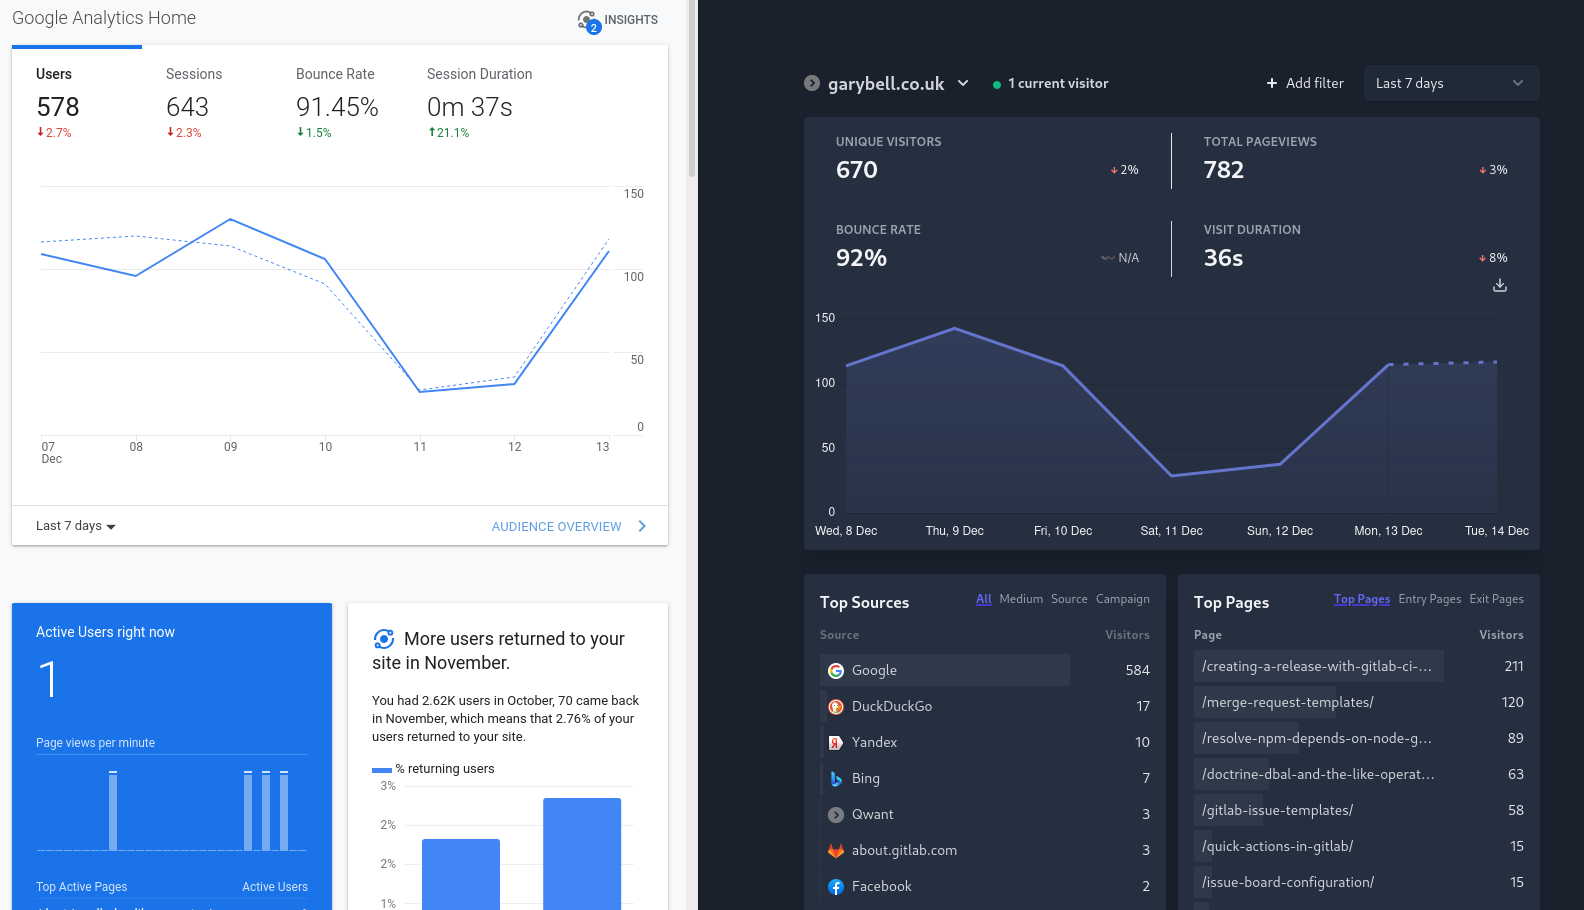This screenshot has width=1584, height=910.
Task: Click the taller returning users bar
Action: (x=582, y=854)
